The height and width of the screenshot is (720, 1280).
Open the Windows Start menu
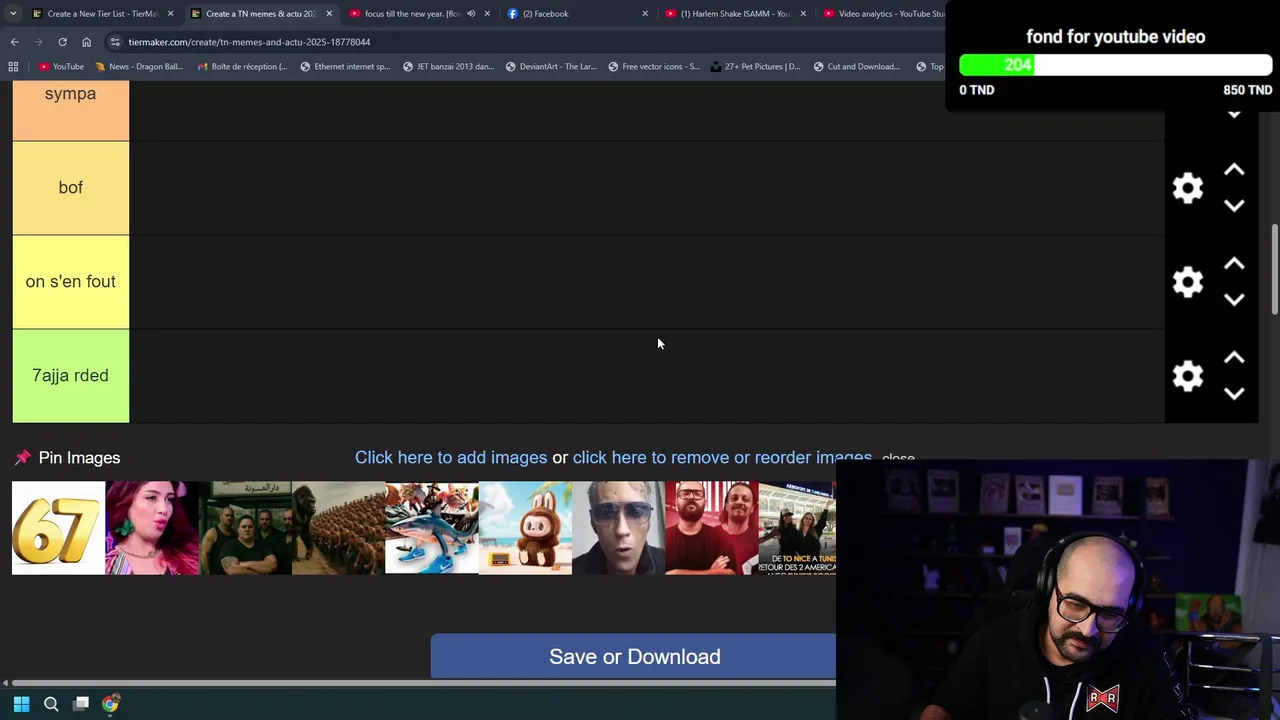(x=21, y=704)
